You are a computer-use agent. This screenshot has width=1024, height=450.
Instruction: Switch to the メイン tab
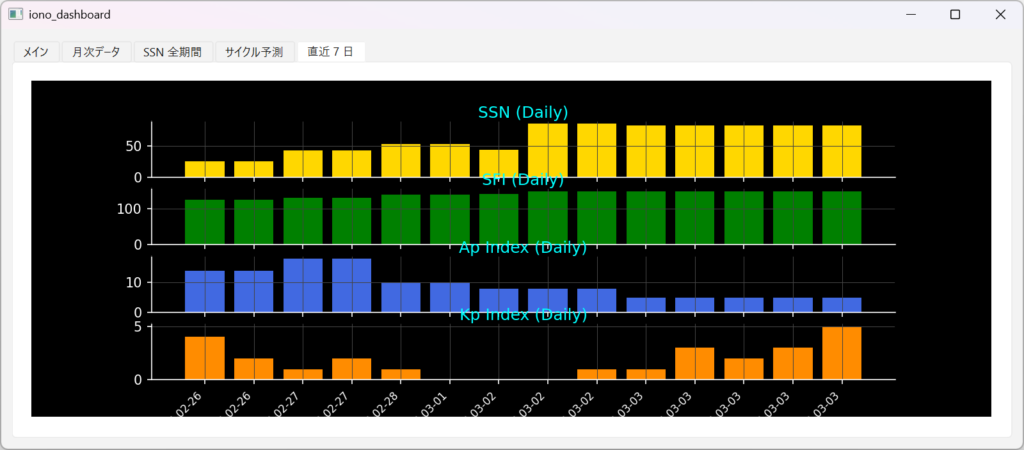pyautogui.click(x=35, y=51)
